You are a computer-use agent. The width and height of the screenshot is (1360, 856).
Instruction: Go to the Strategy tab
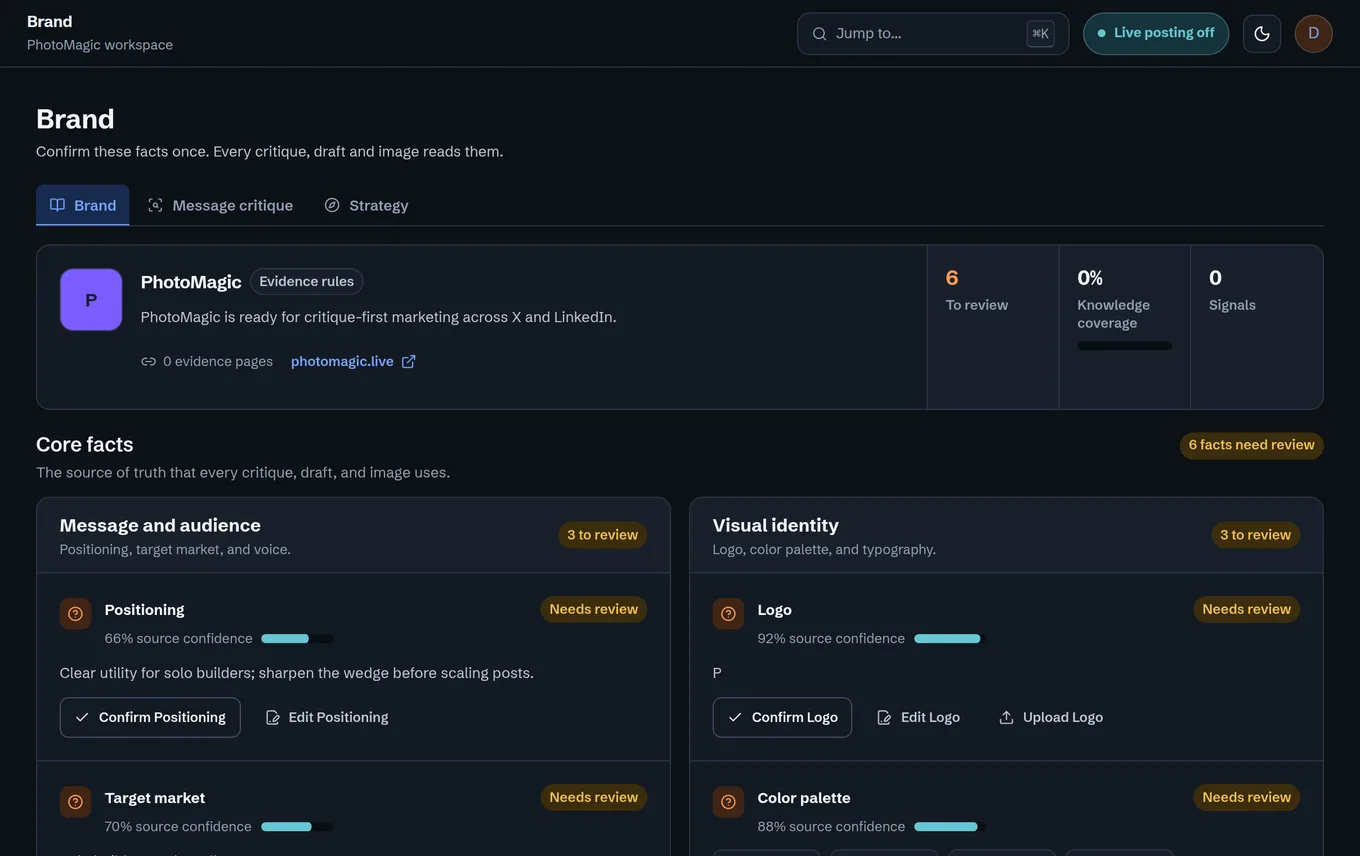coord(366,205)
